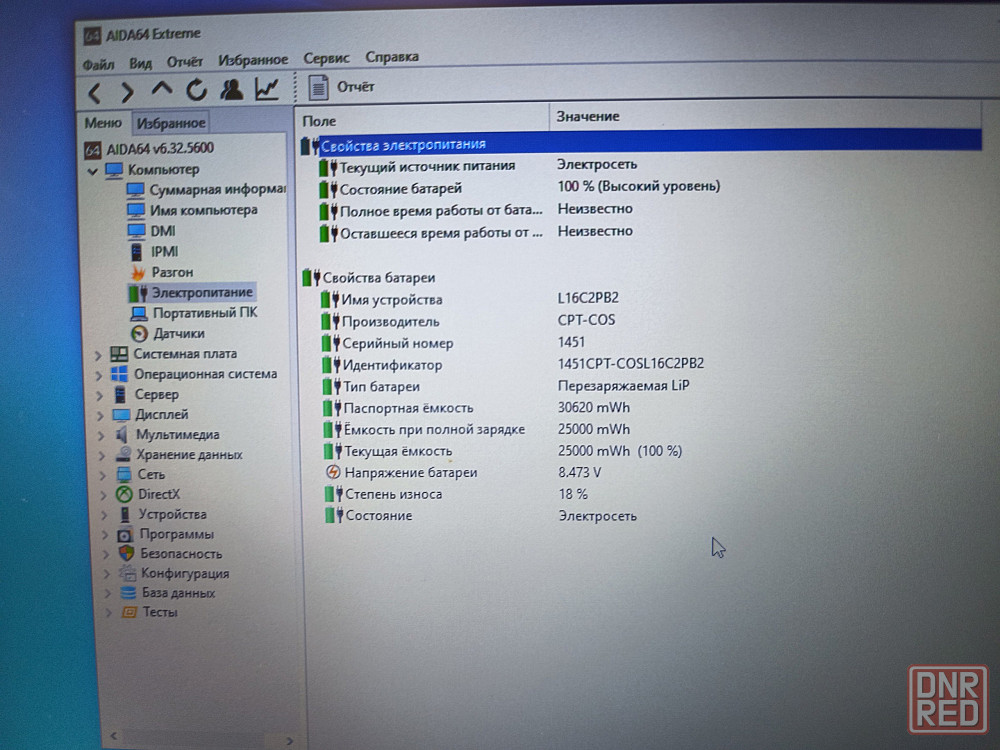Open the Избранное menu in the menu bar
This screenshot has height=750, width=1000.
click(253, 60)
